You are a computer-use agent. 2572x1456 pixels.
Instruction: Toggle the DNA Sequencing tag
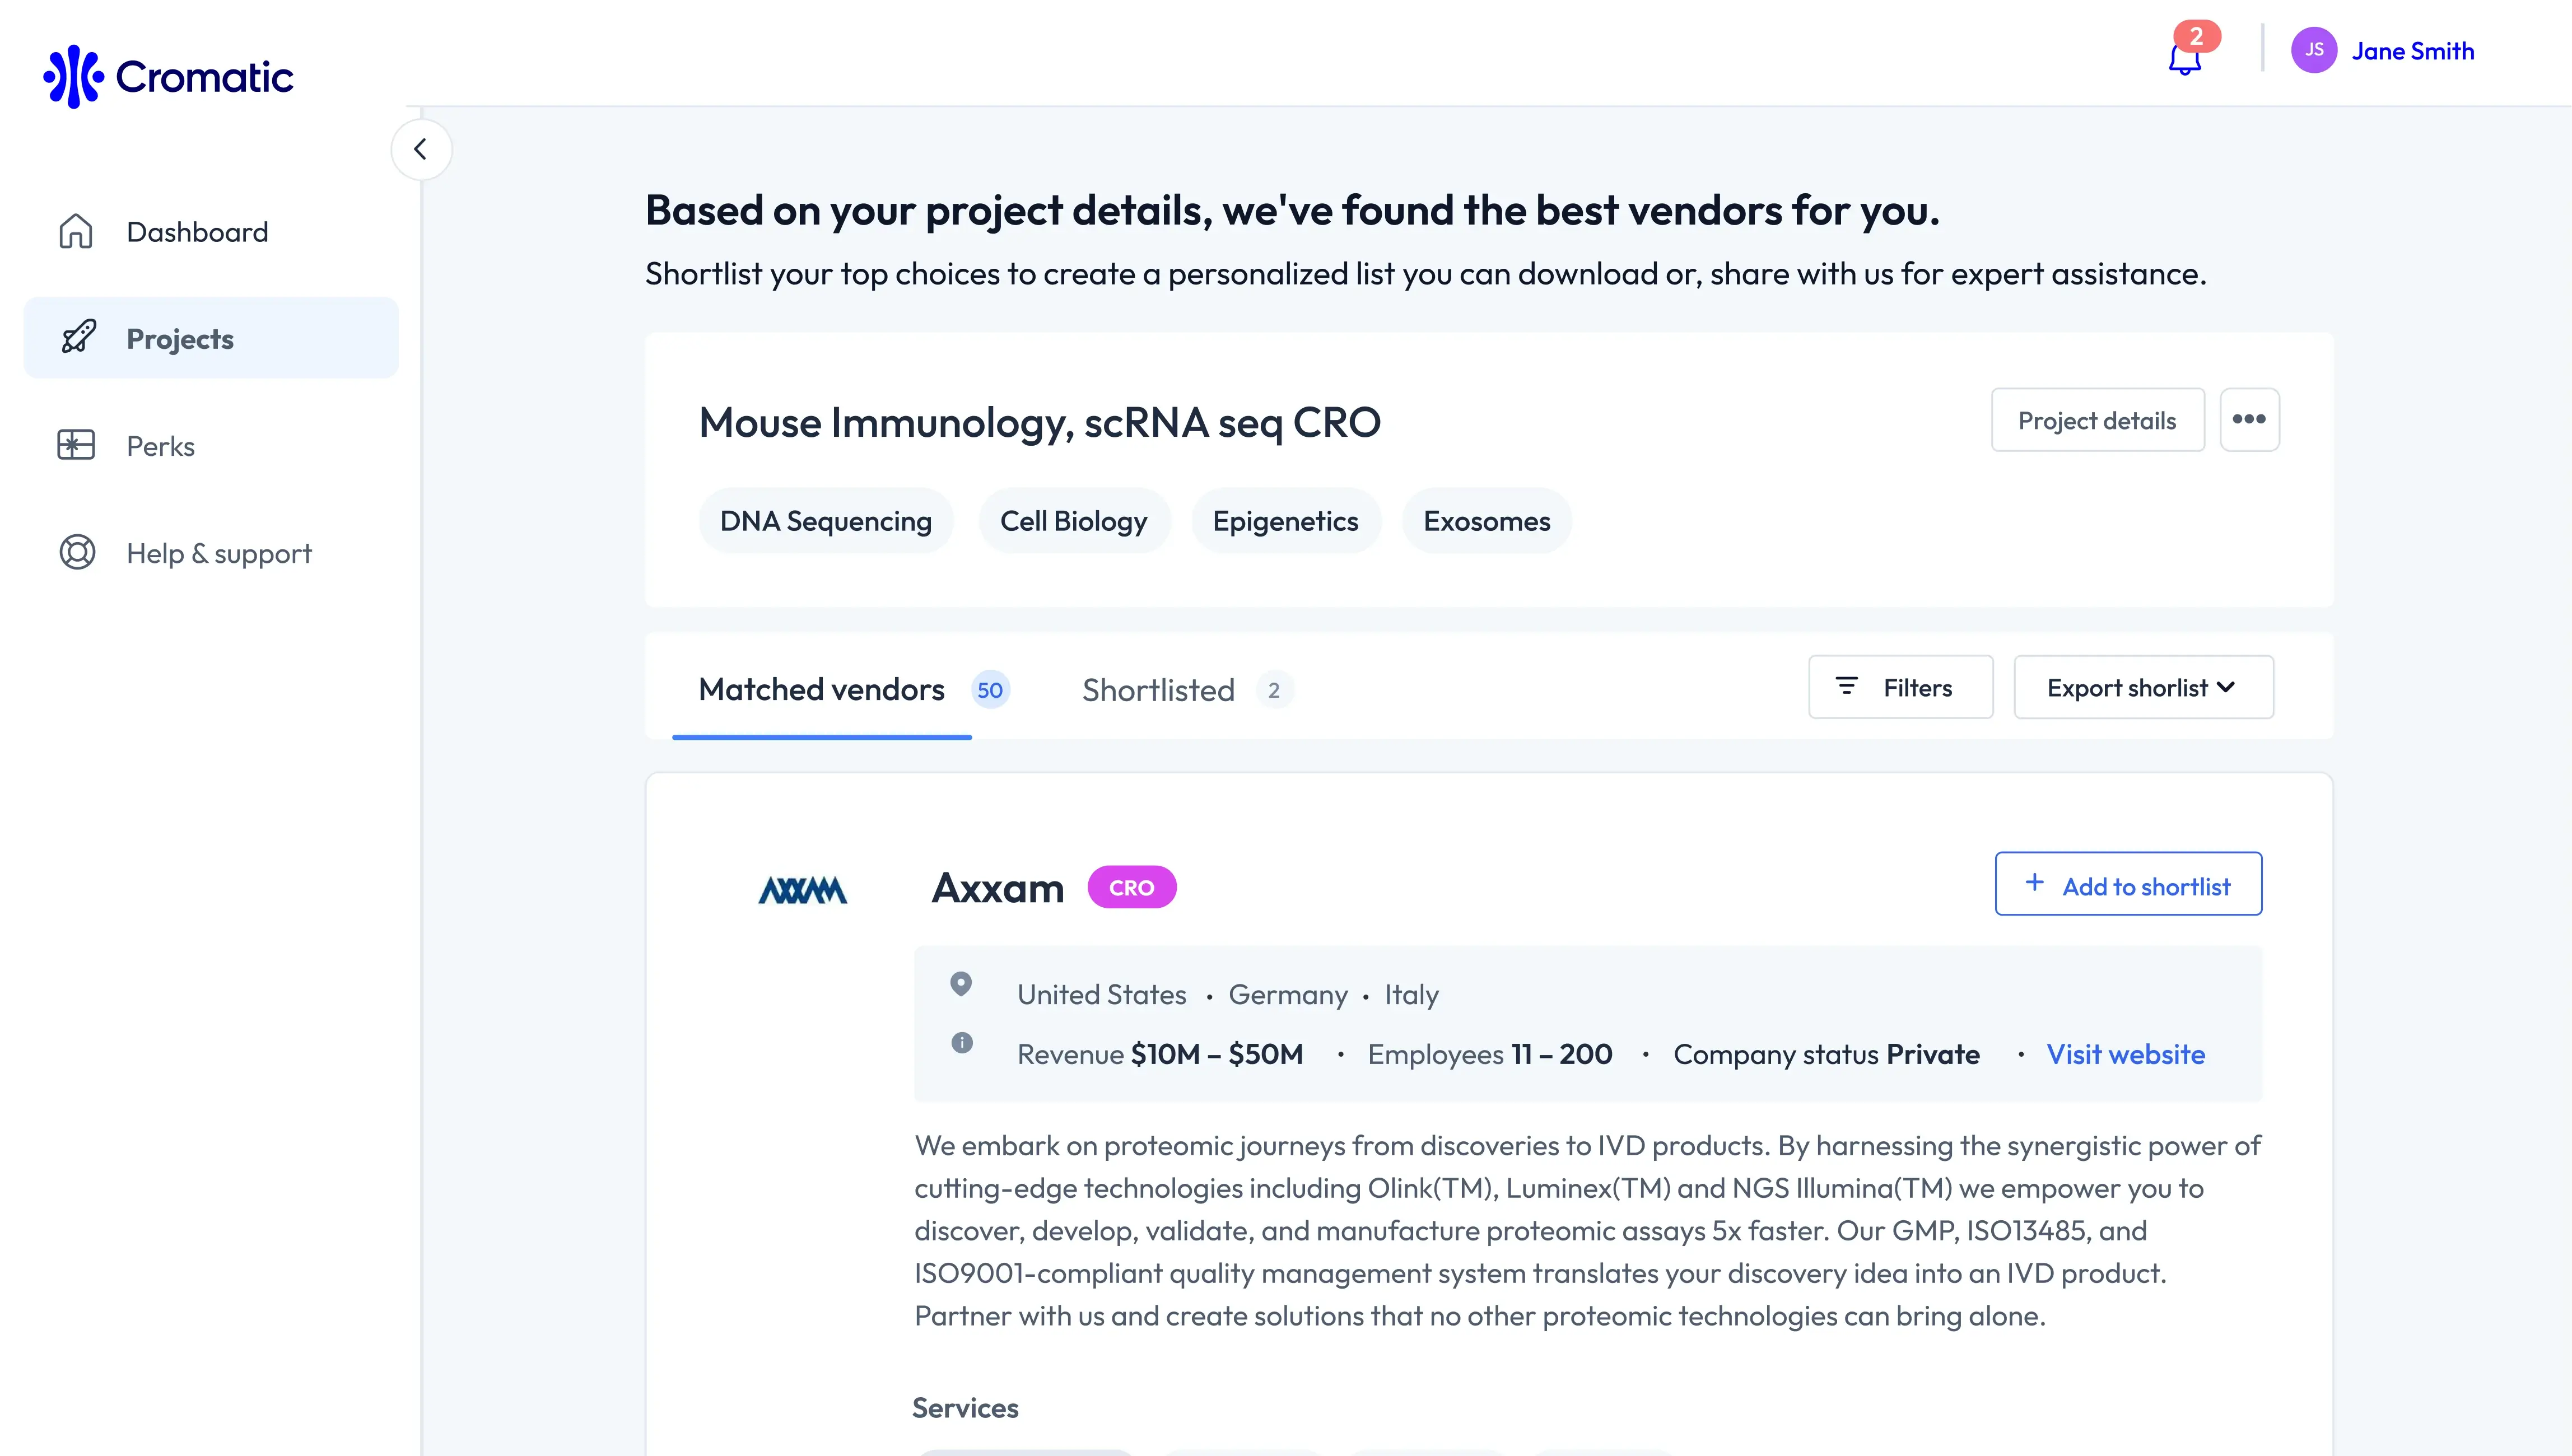click(825, 520)
